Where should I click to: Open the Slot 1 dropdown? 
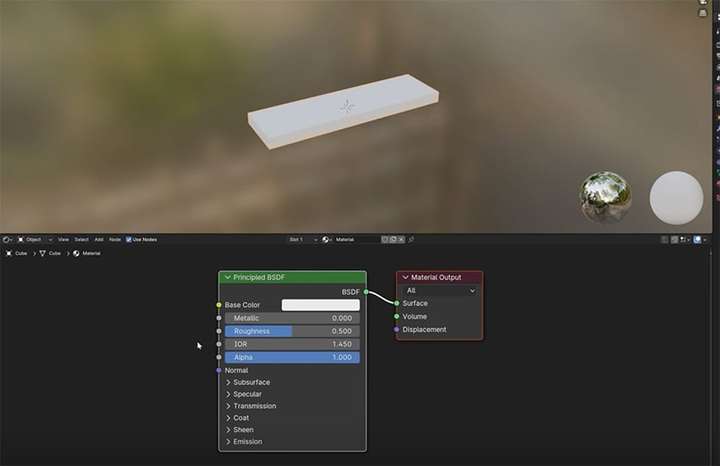[x=303, y=240]
